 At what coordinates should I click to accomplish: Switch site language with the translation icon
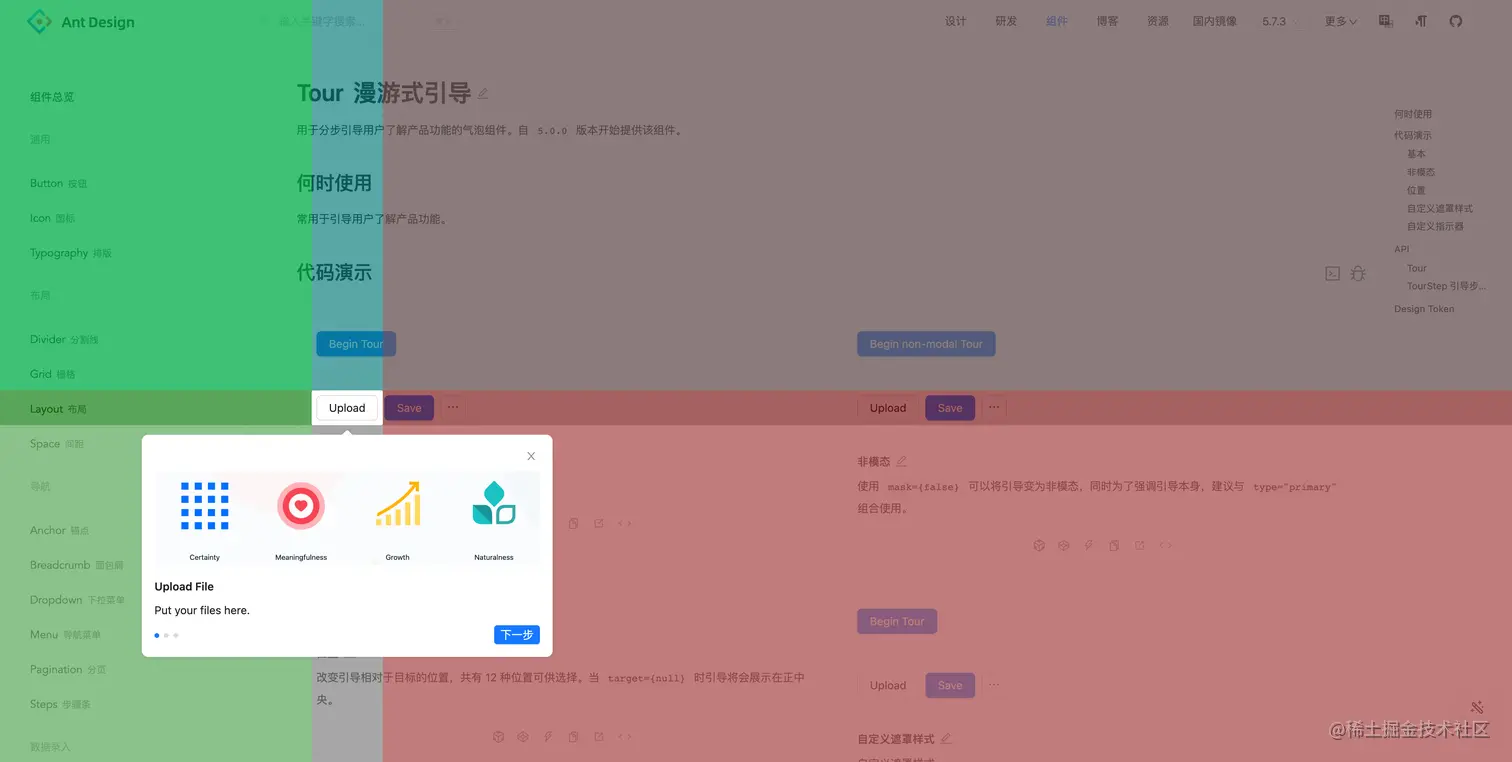1420,21
